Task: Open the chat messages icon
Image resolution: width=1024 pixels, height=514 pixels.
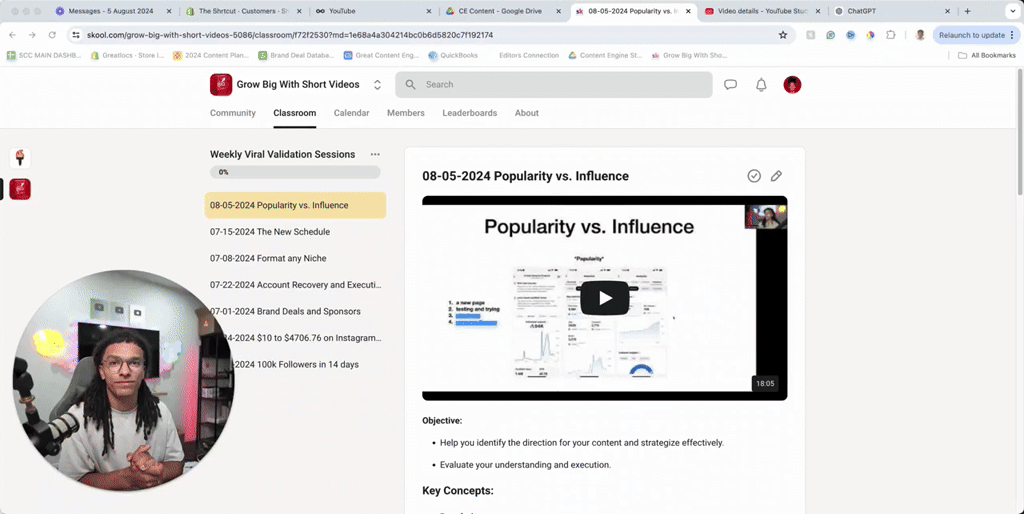Action: 730,85
